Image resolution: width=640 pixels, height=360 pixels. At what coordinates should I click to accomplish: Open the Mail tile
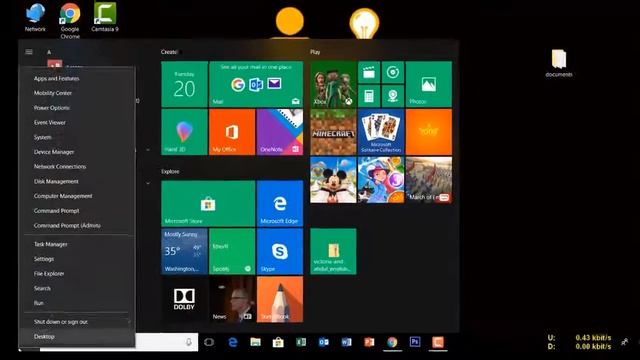coord(256,84)
